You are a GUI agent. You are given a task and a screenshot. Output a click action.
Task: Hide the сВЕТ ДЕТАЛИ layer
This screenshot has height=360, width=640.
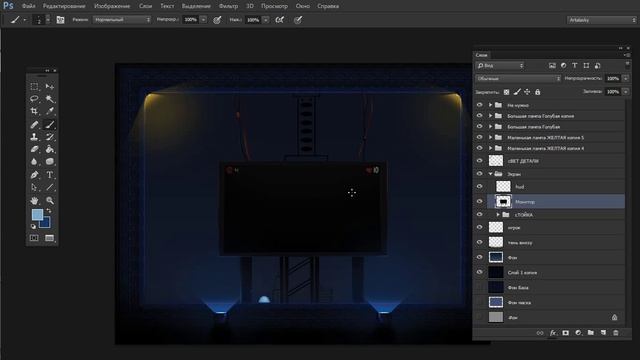pos(480,161)
